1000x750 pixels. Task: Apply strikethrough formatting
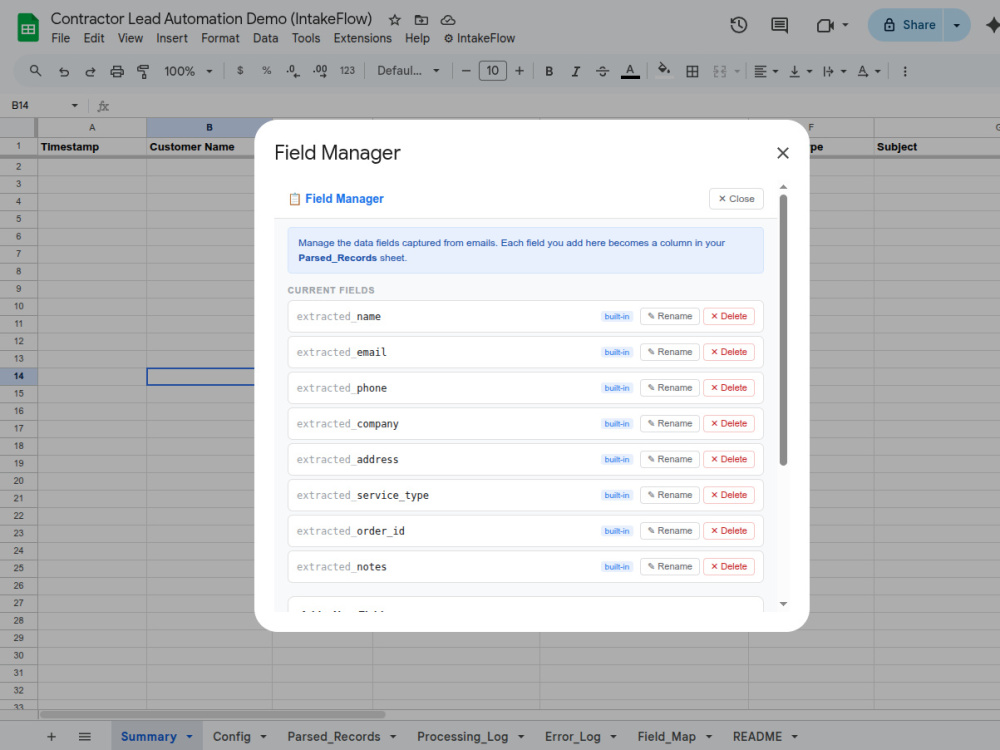(x=602, y=71)
